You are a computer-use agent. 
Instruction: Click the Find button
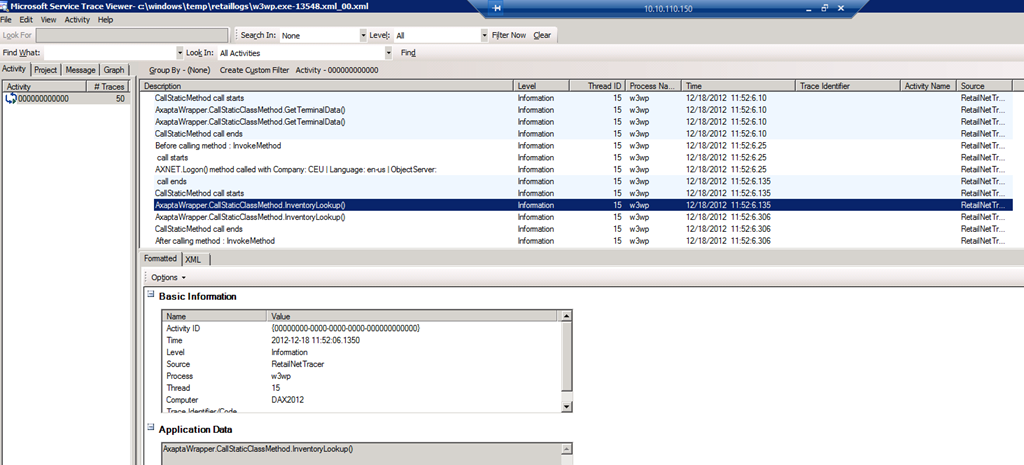click(408, 53)
